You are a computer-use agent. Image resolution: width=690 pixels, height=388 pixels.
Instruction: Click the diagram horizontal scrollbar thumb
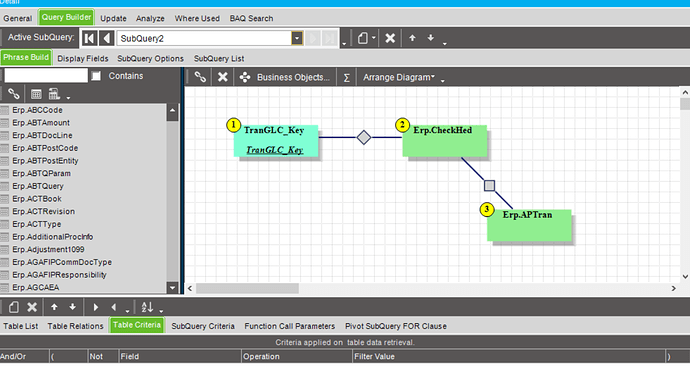247,289
